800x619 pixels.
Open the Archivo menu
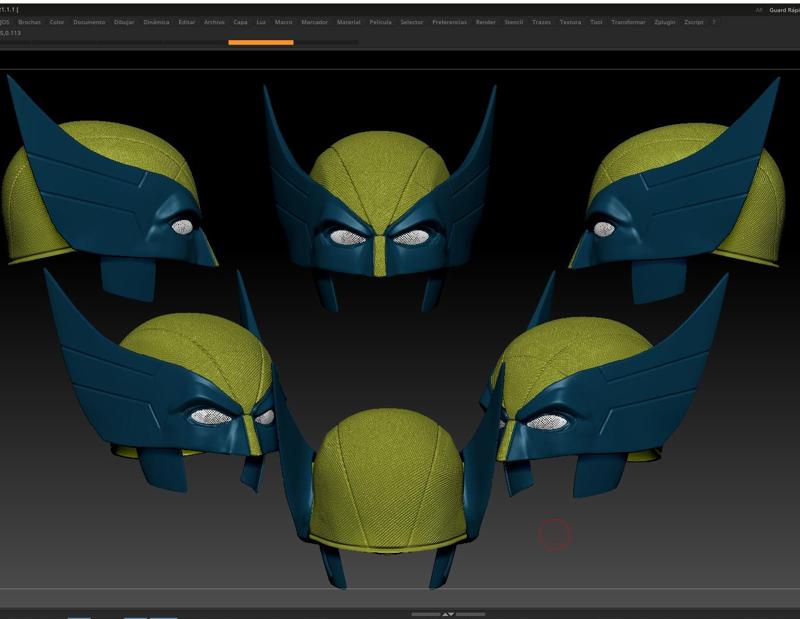coord(214,22)
